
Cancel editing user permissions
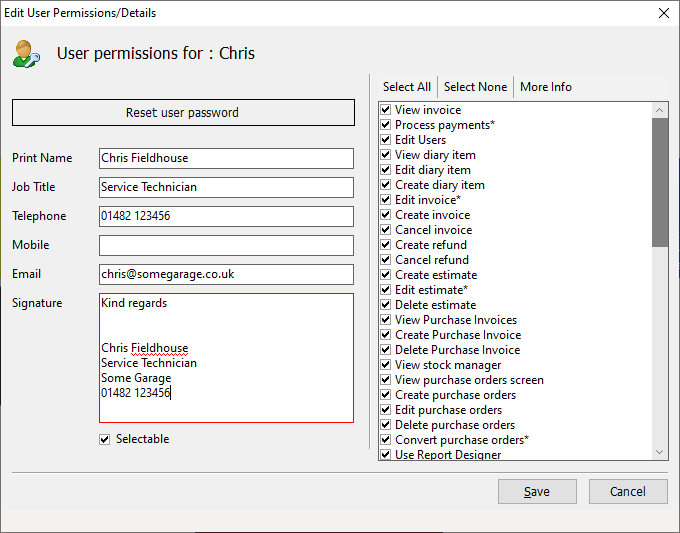(x=628, y=491)
